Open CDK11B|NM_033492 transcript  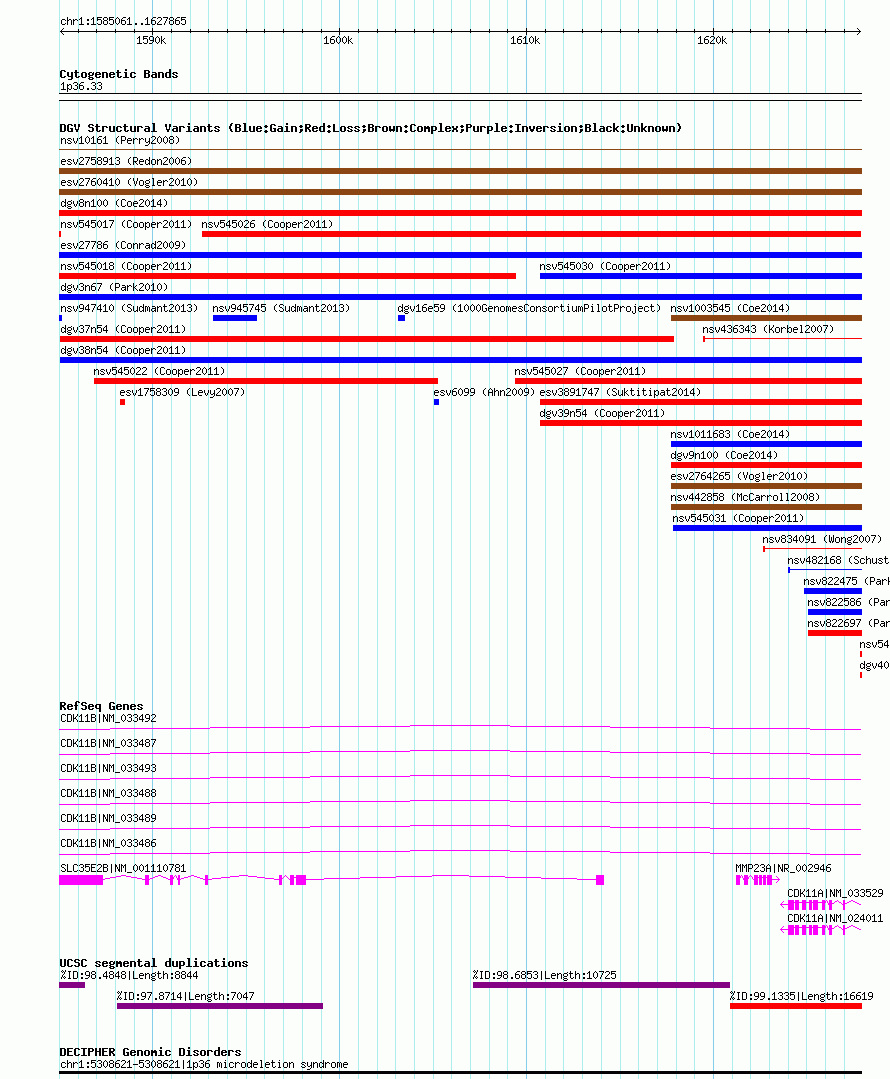pos(460,727)
